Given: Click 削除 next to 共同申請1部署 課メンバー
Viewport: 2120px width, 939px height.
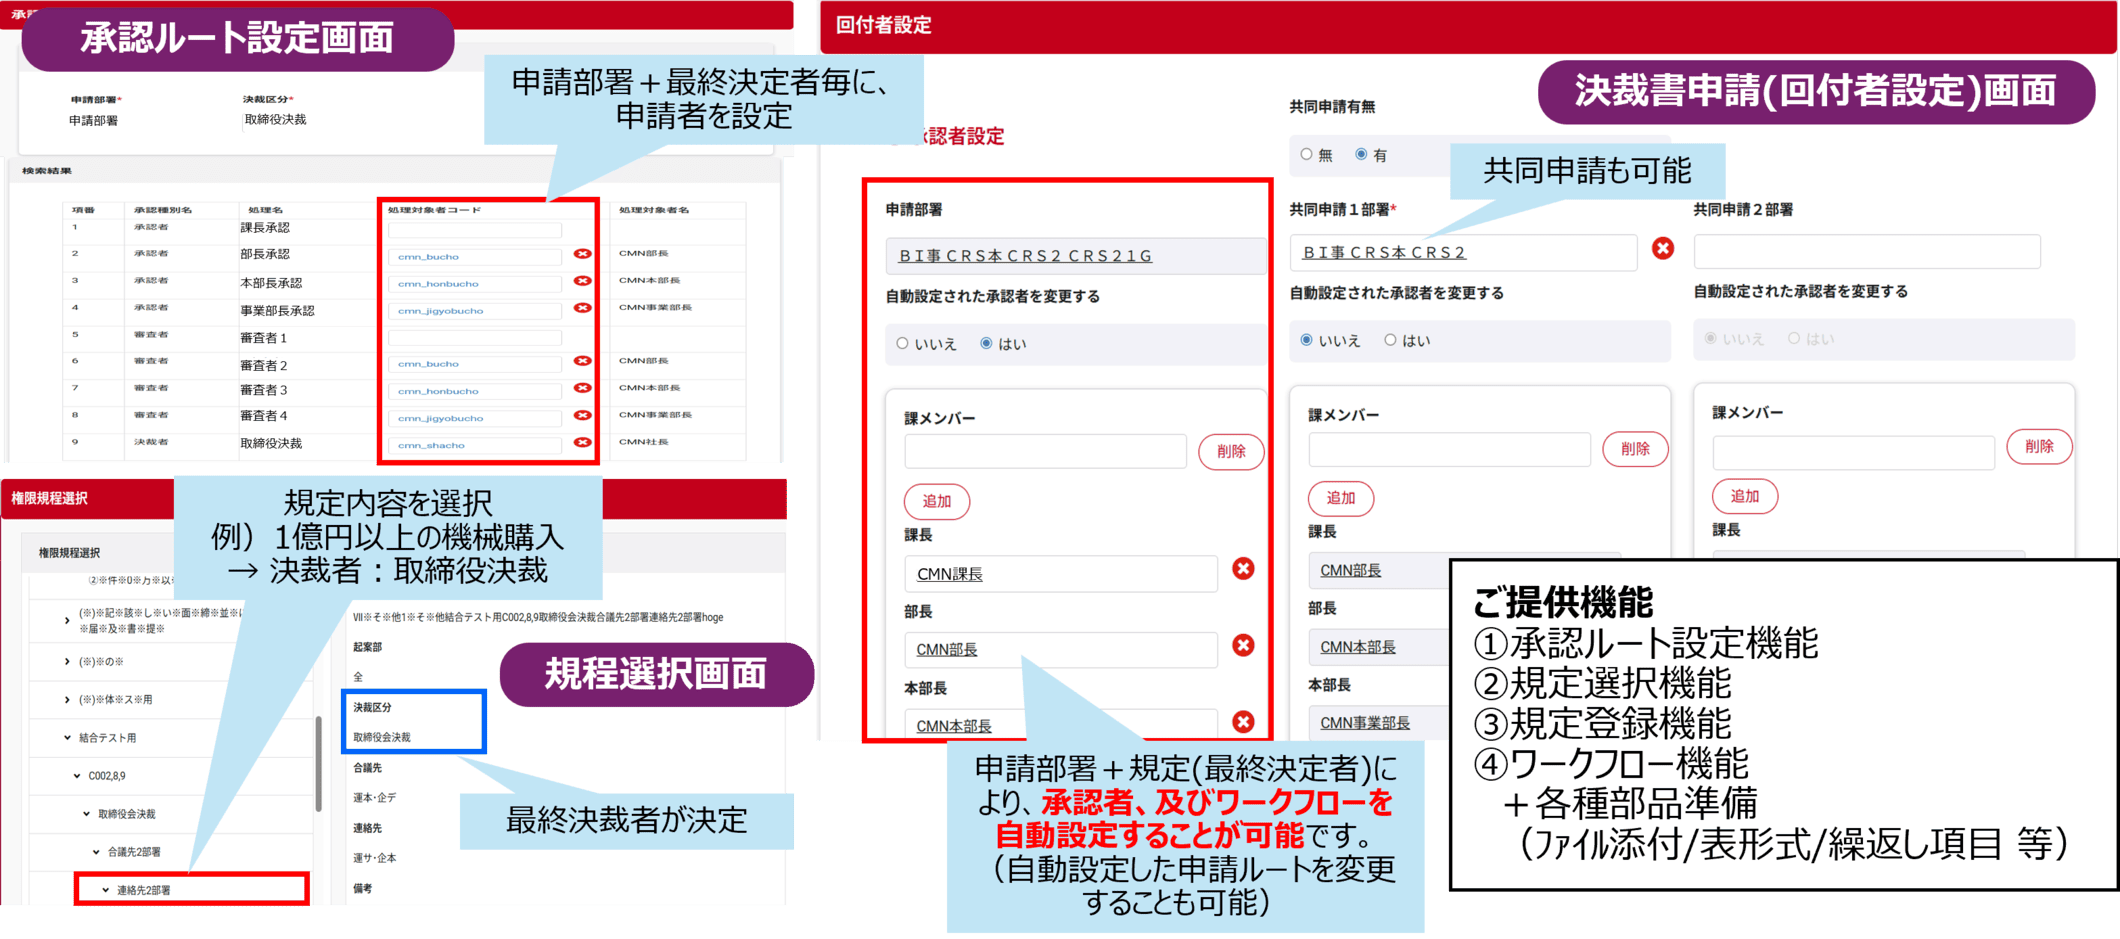Looking at the screenshot, I should pos(1634,449).
